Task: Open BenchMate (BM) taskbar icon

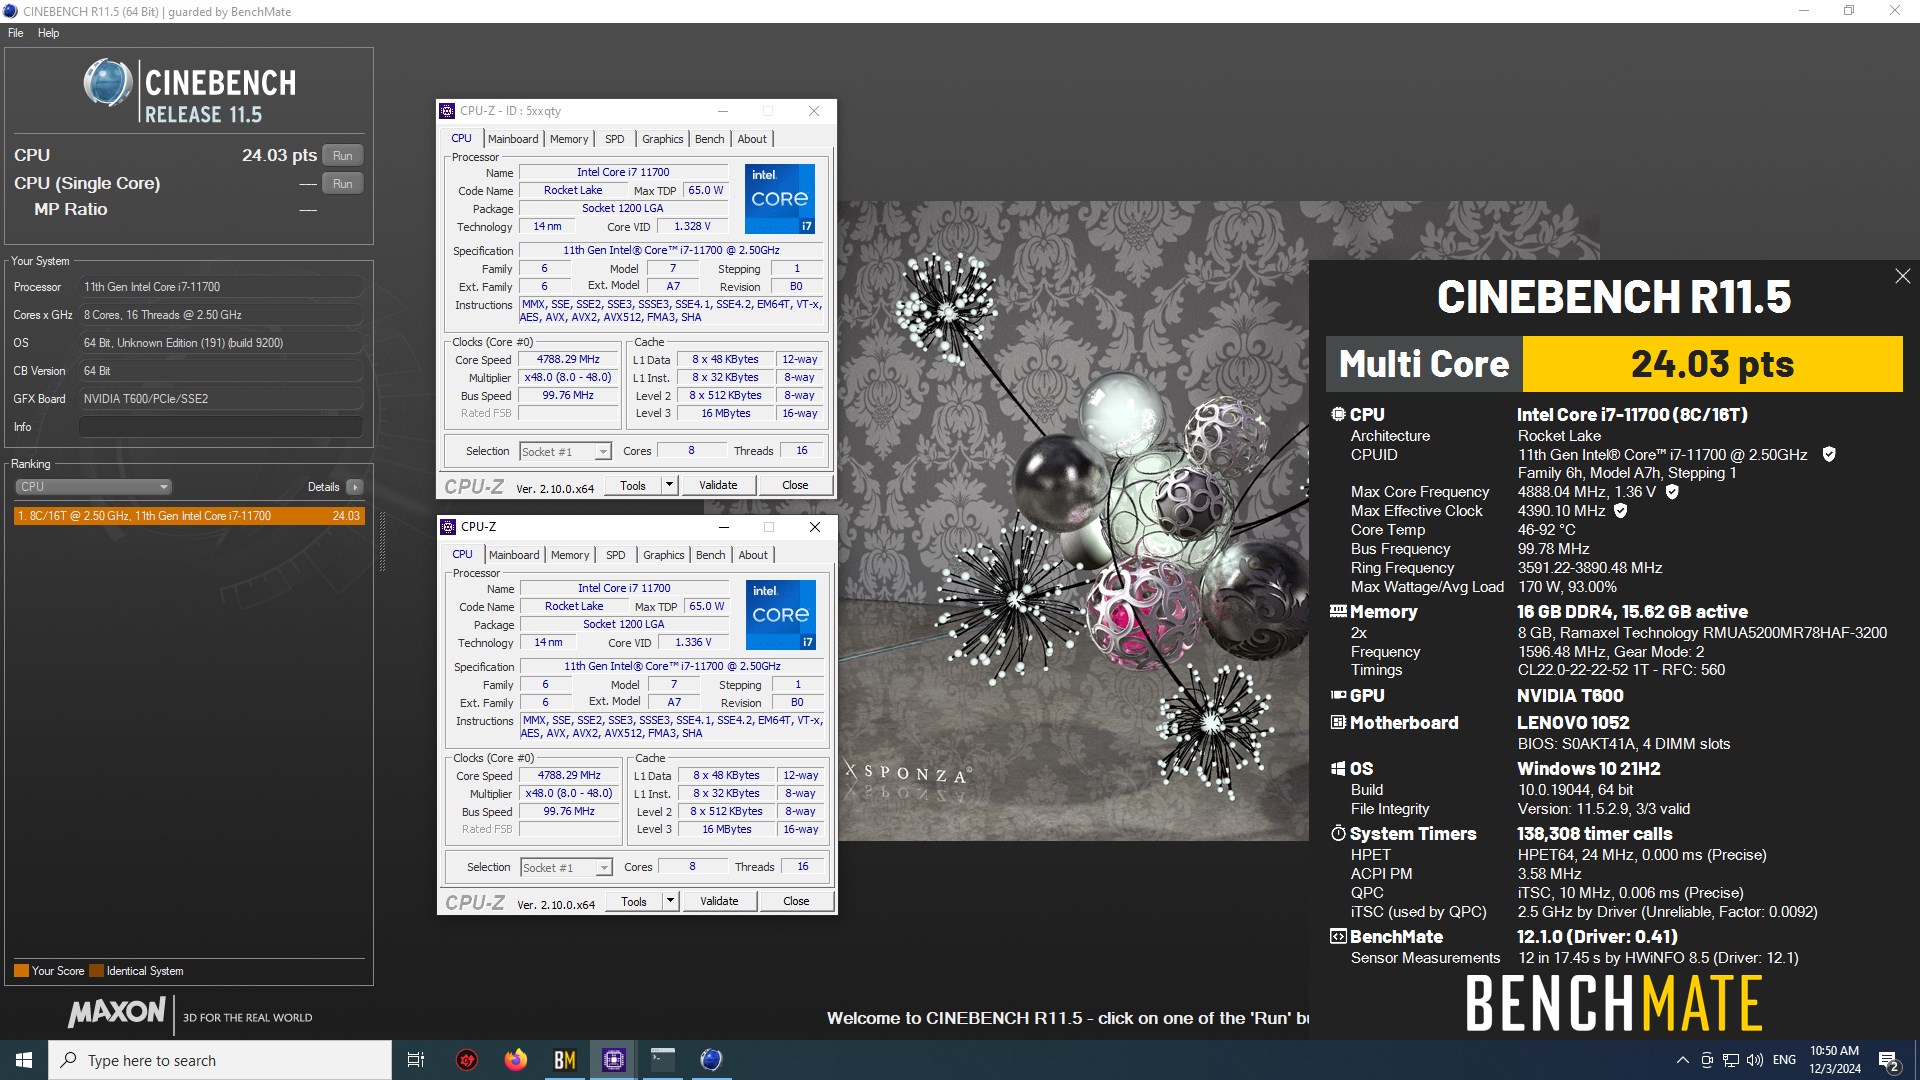Action: (x=565, y=1060)
